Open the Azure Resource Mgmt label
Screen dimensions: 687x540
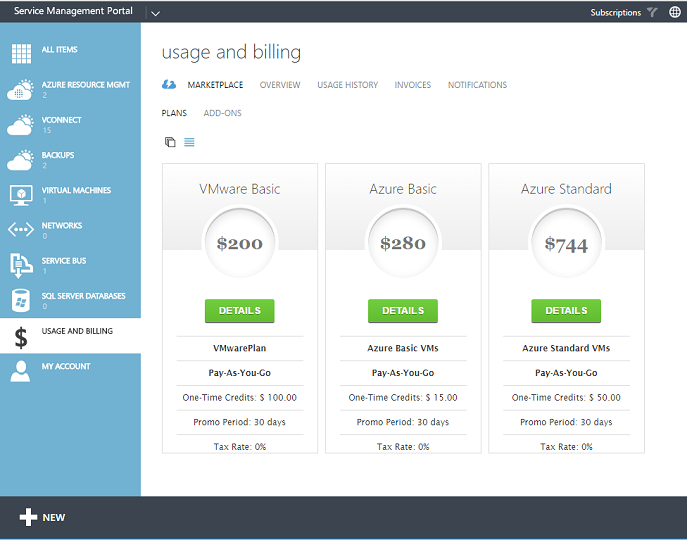coord(86,85)
